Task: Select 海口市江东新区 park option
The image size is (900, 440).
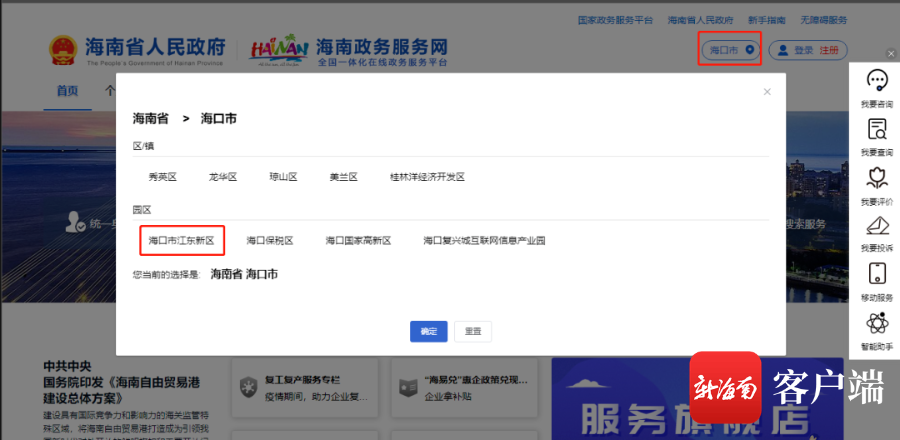Action: pyautogui.click(x=181, y=241)
